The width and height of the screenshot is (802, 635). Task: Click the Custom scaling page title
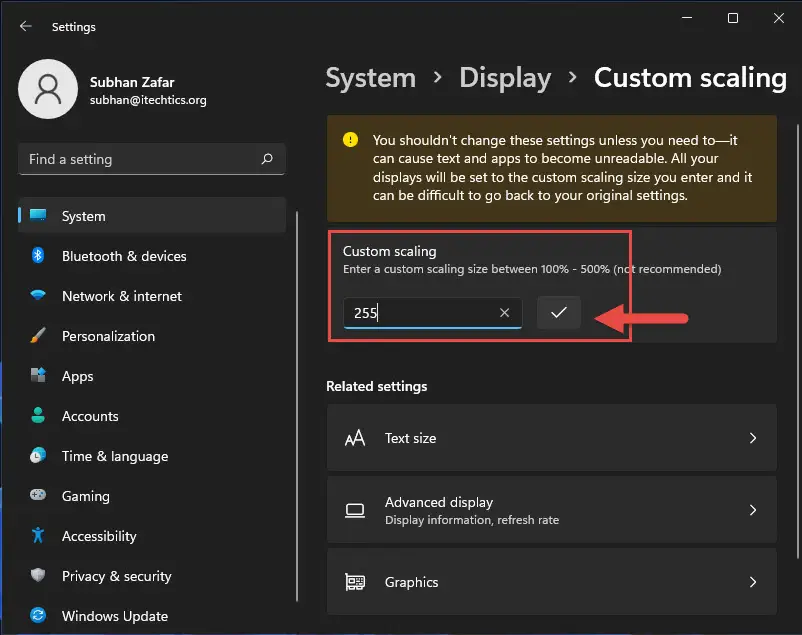pyautogui.click(x=690, y=78)
